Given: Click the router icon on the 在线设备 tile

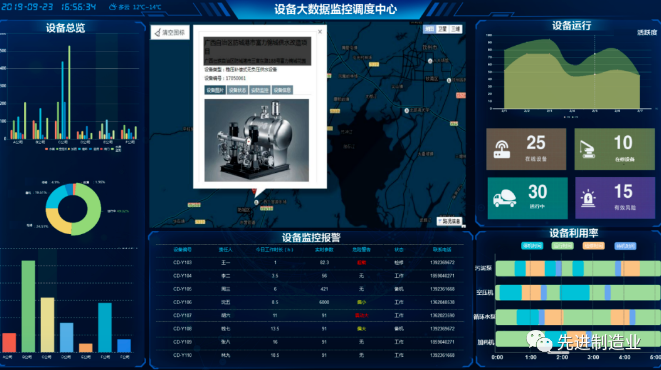Looking at the screenshot, I should tap(502, 149).
